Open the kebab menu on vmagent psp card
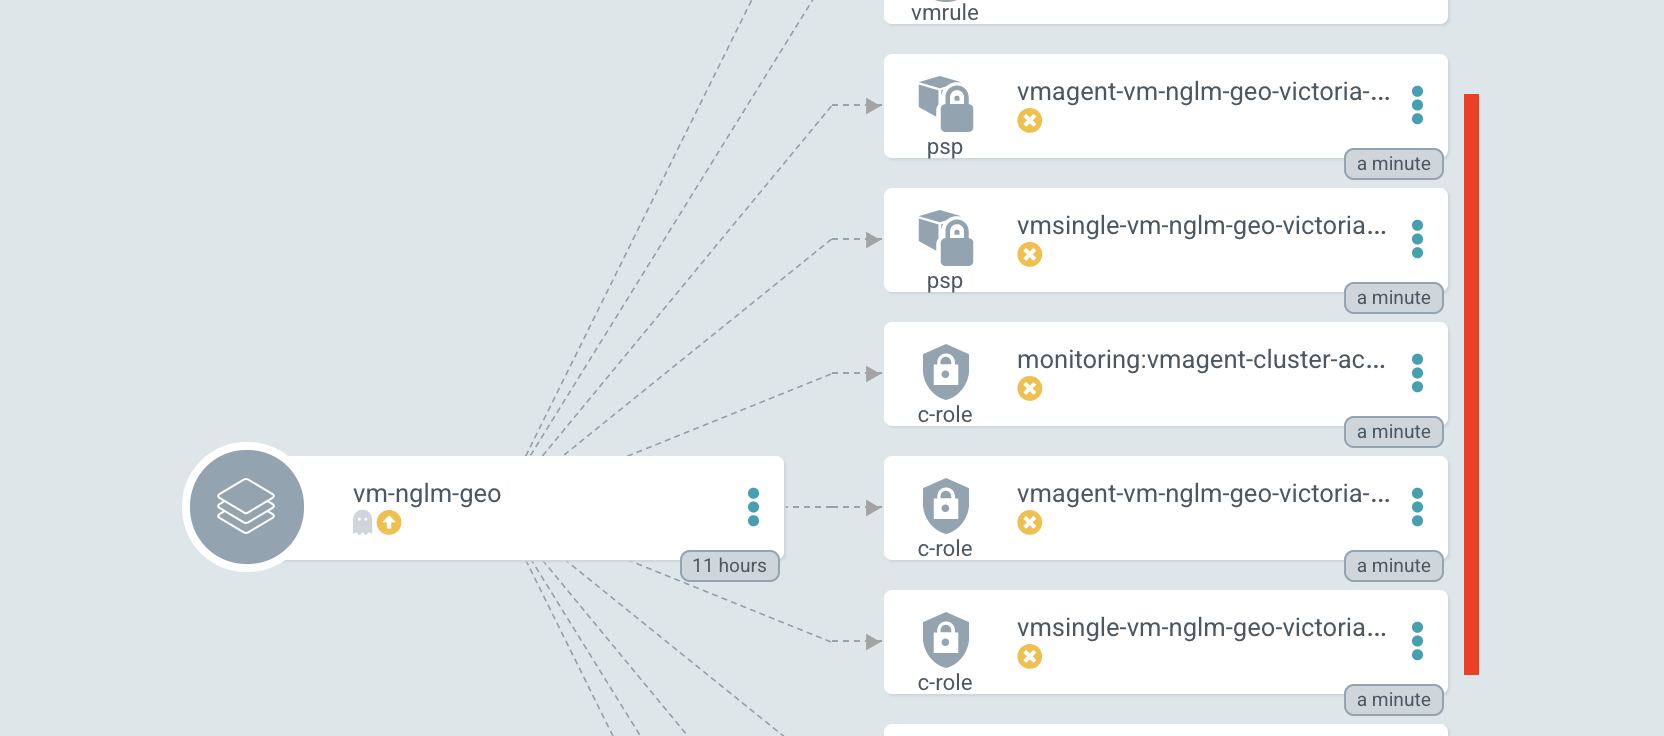Screen dimensions: 1664x736 [1418, 105]
